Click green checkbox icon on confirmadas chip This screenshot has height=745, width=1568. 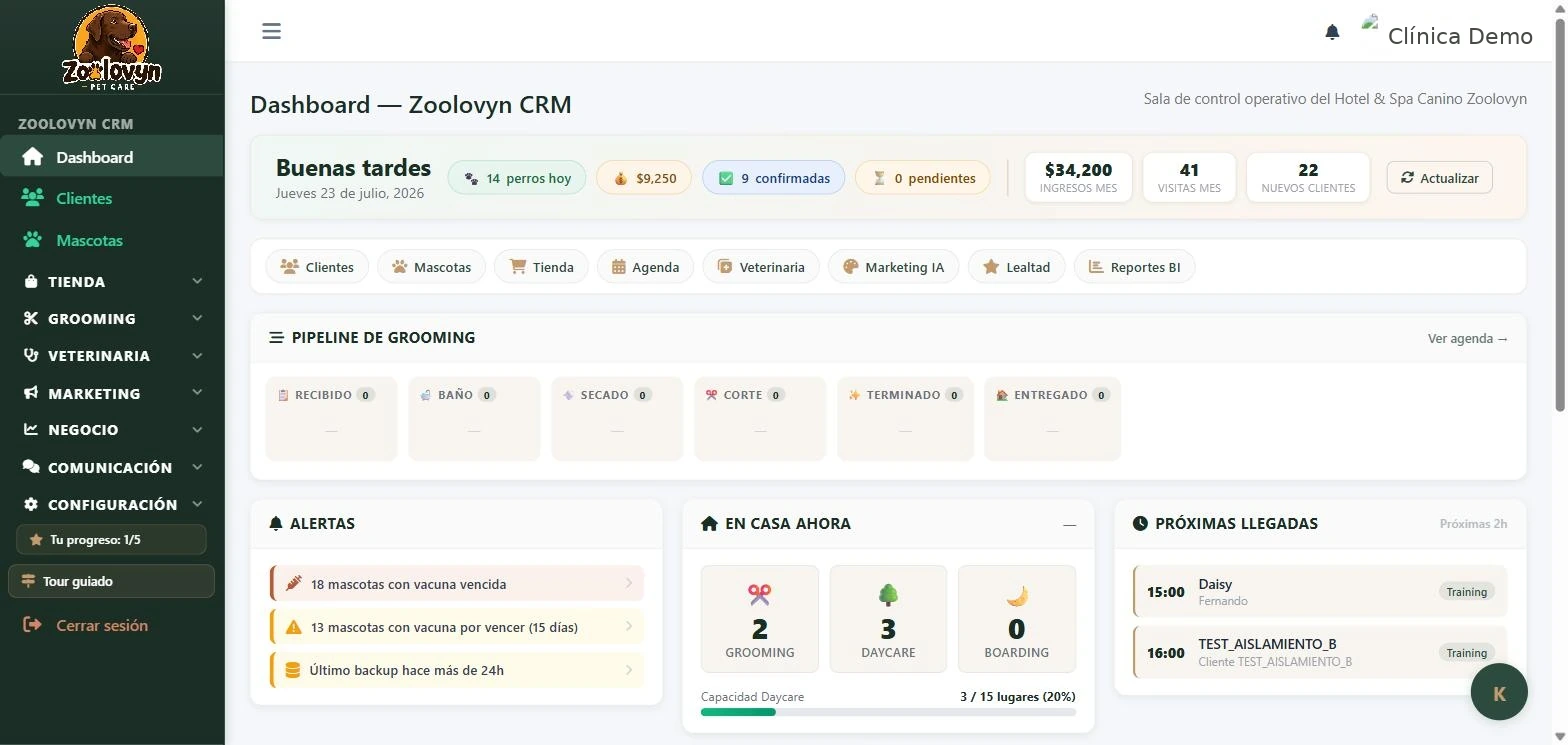pyautogui.click(x=726, y=178)
